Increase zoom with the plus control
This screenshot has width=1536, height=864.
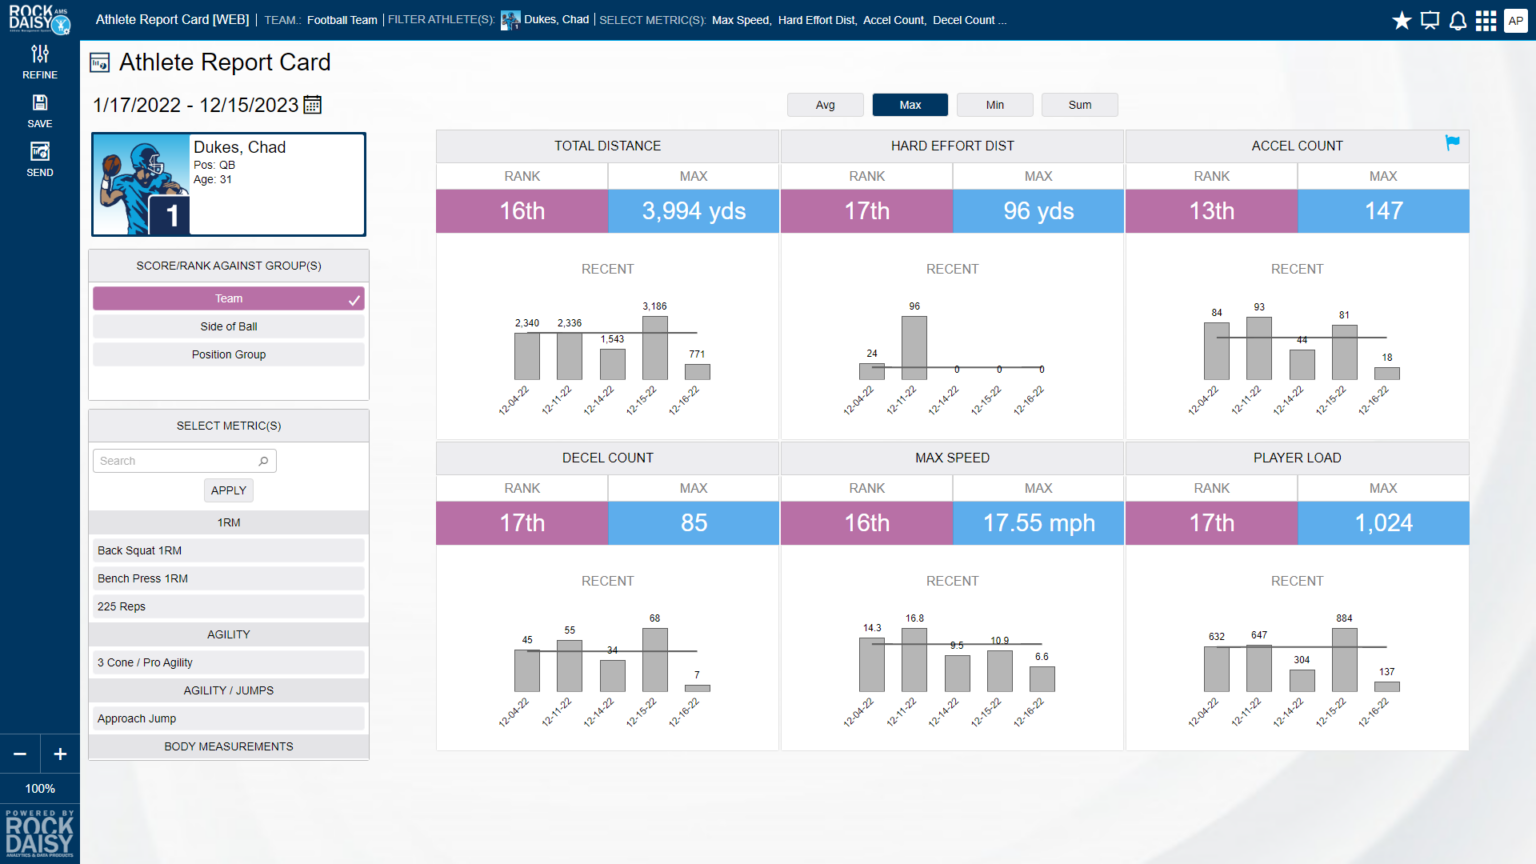pos(60,753)
